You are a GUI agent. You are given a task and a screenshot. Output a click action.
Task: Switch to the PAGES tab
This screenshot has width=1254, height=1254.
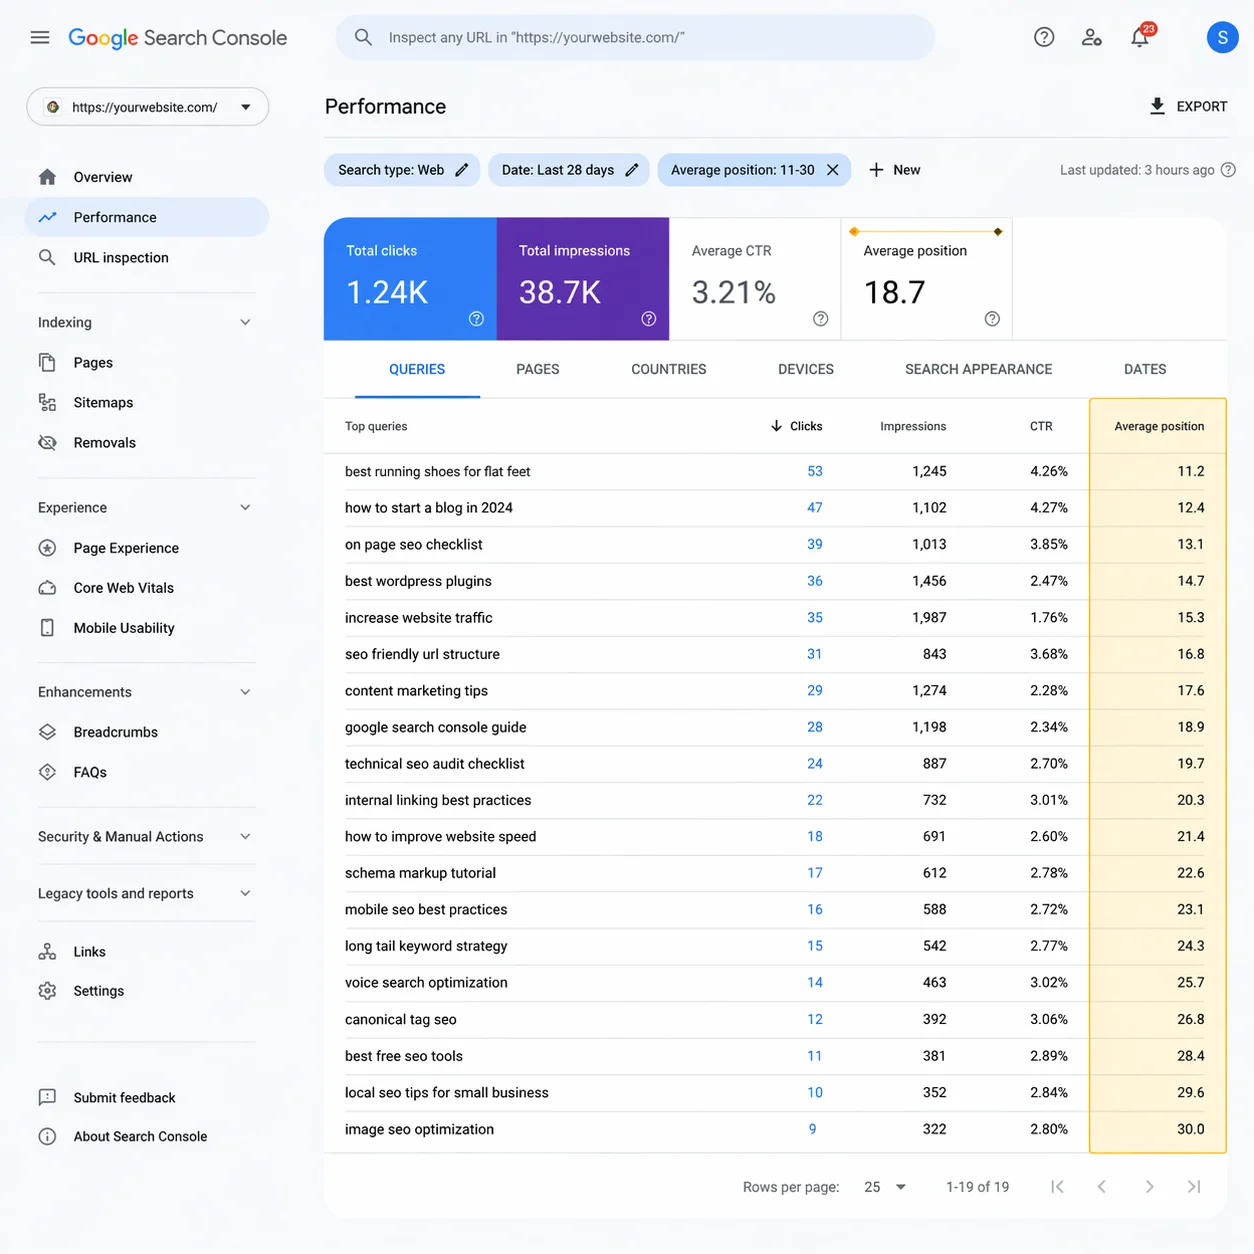[538, 369]
